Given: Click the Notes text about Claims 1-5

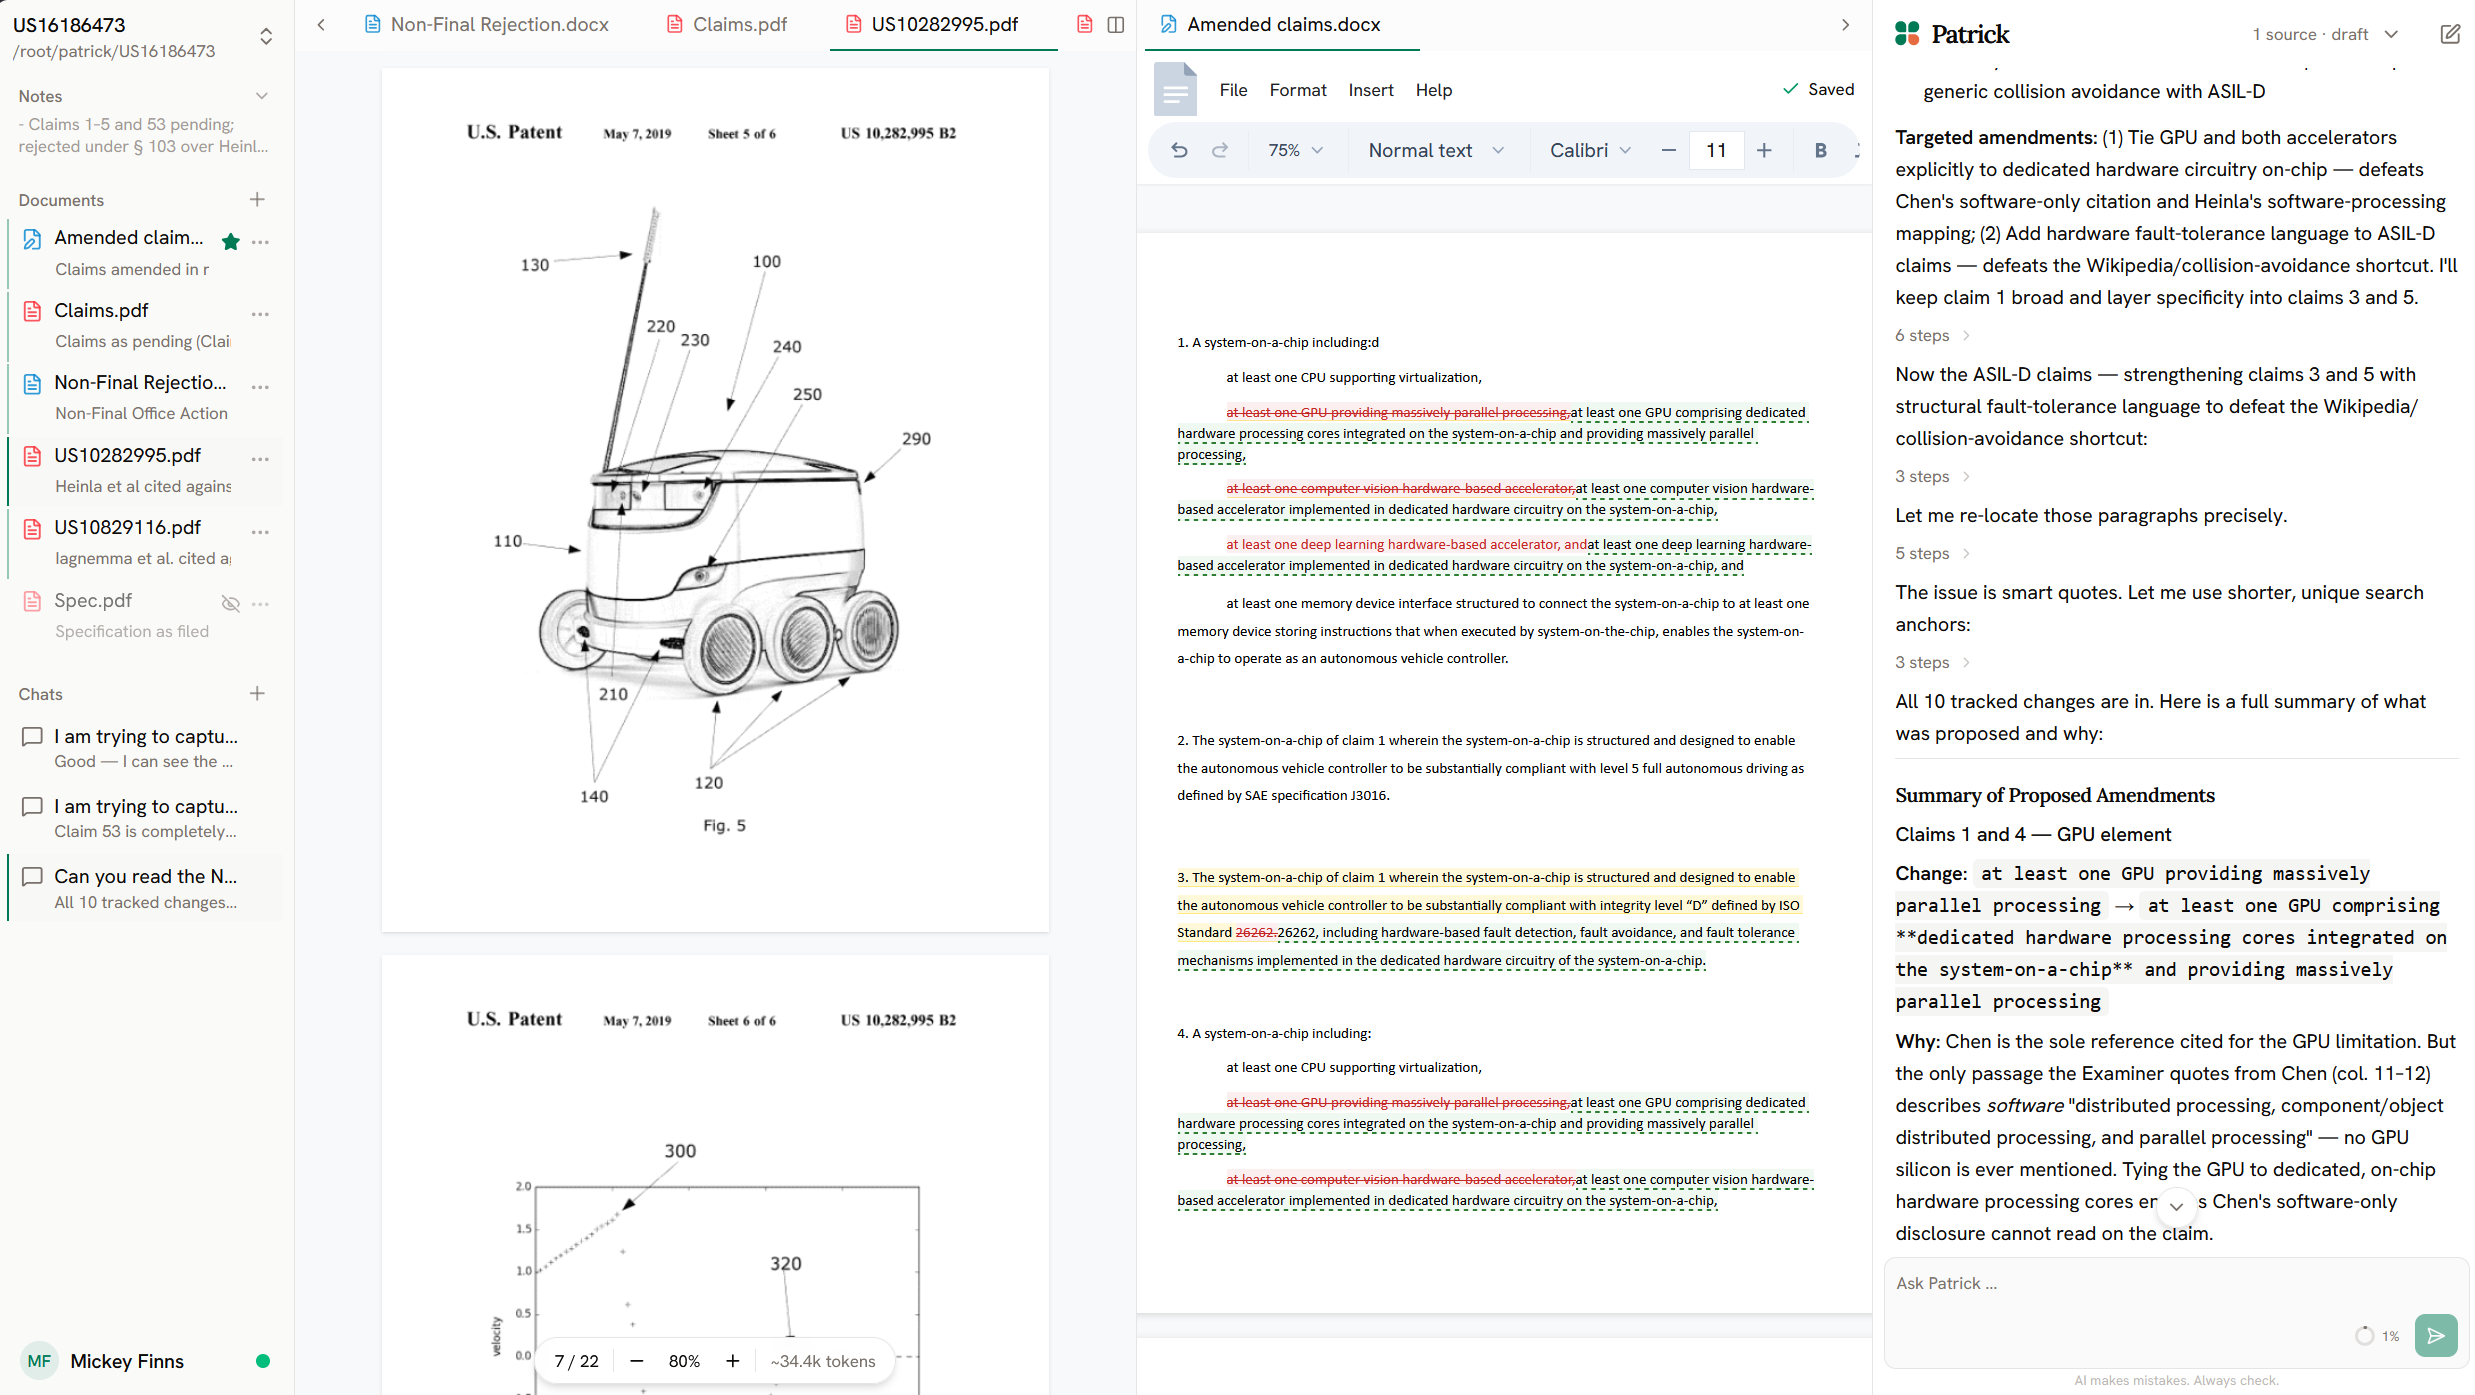Looking at the screenshot, I should (143, 135).
